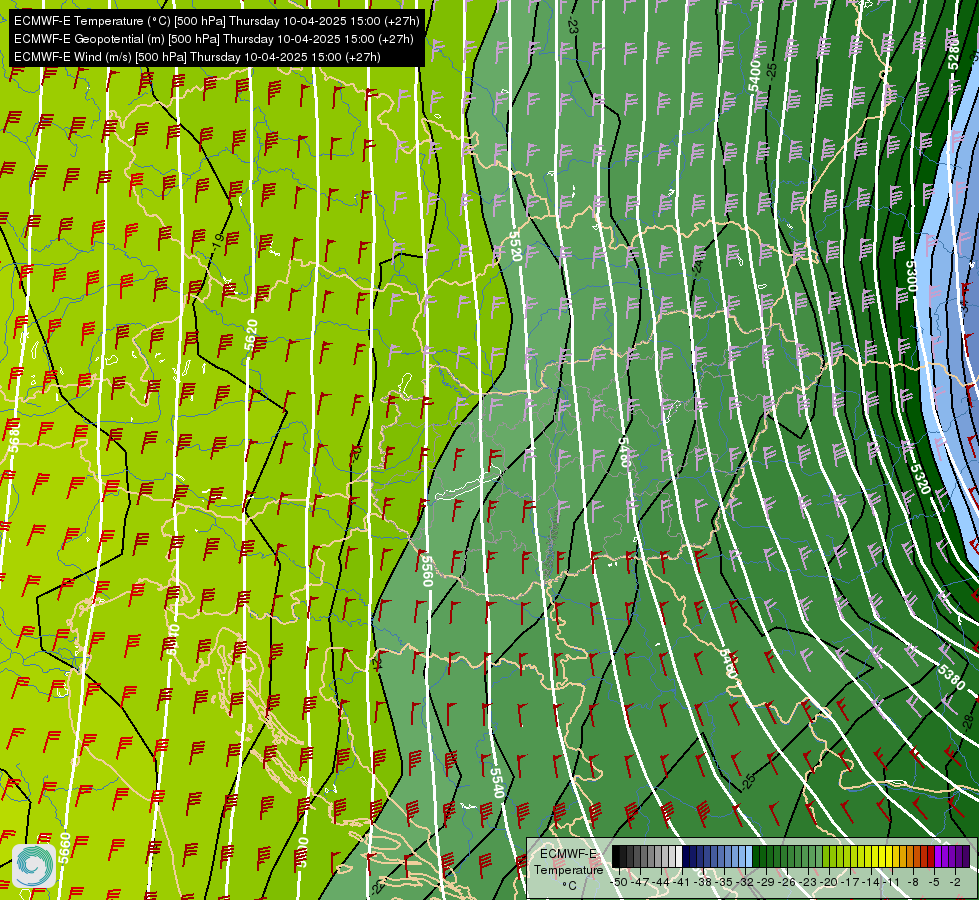
Task: Click the -2 value on the temperature legend
Action: pyautogui.click(x=954, y=882)
